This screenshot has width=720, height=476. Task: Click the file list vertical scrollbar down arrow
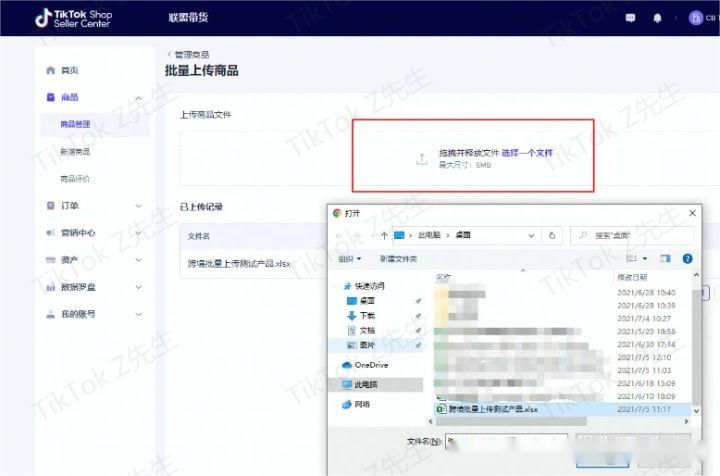(x=696, y=411)
